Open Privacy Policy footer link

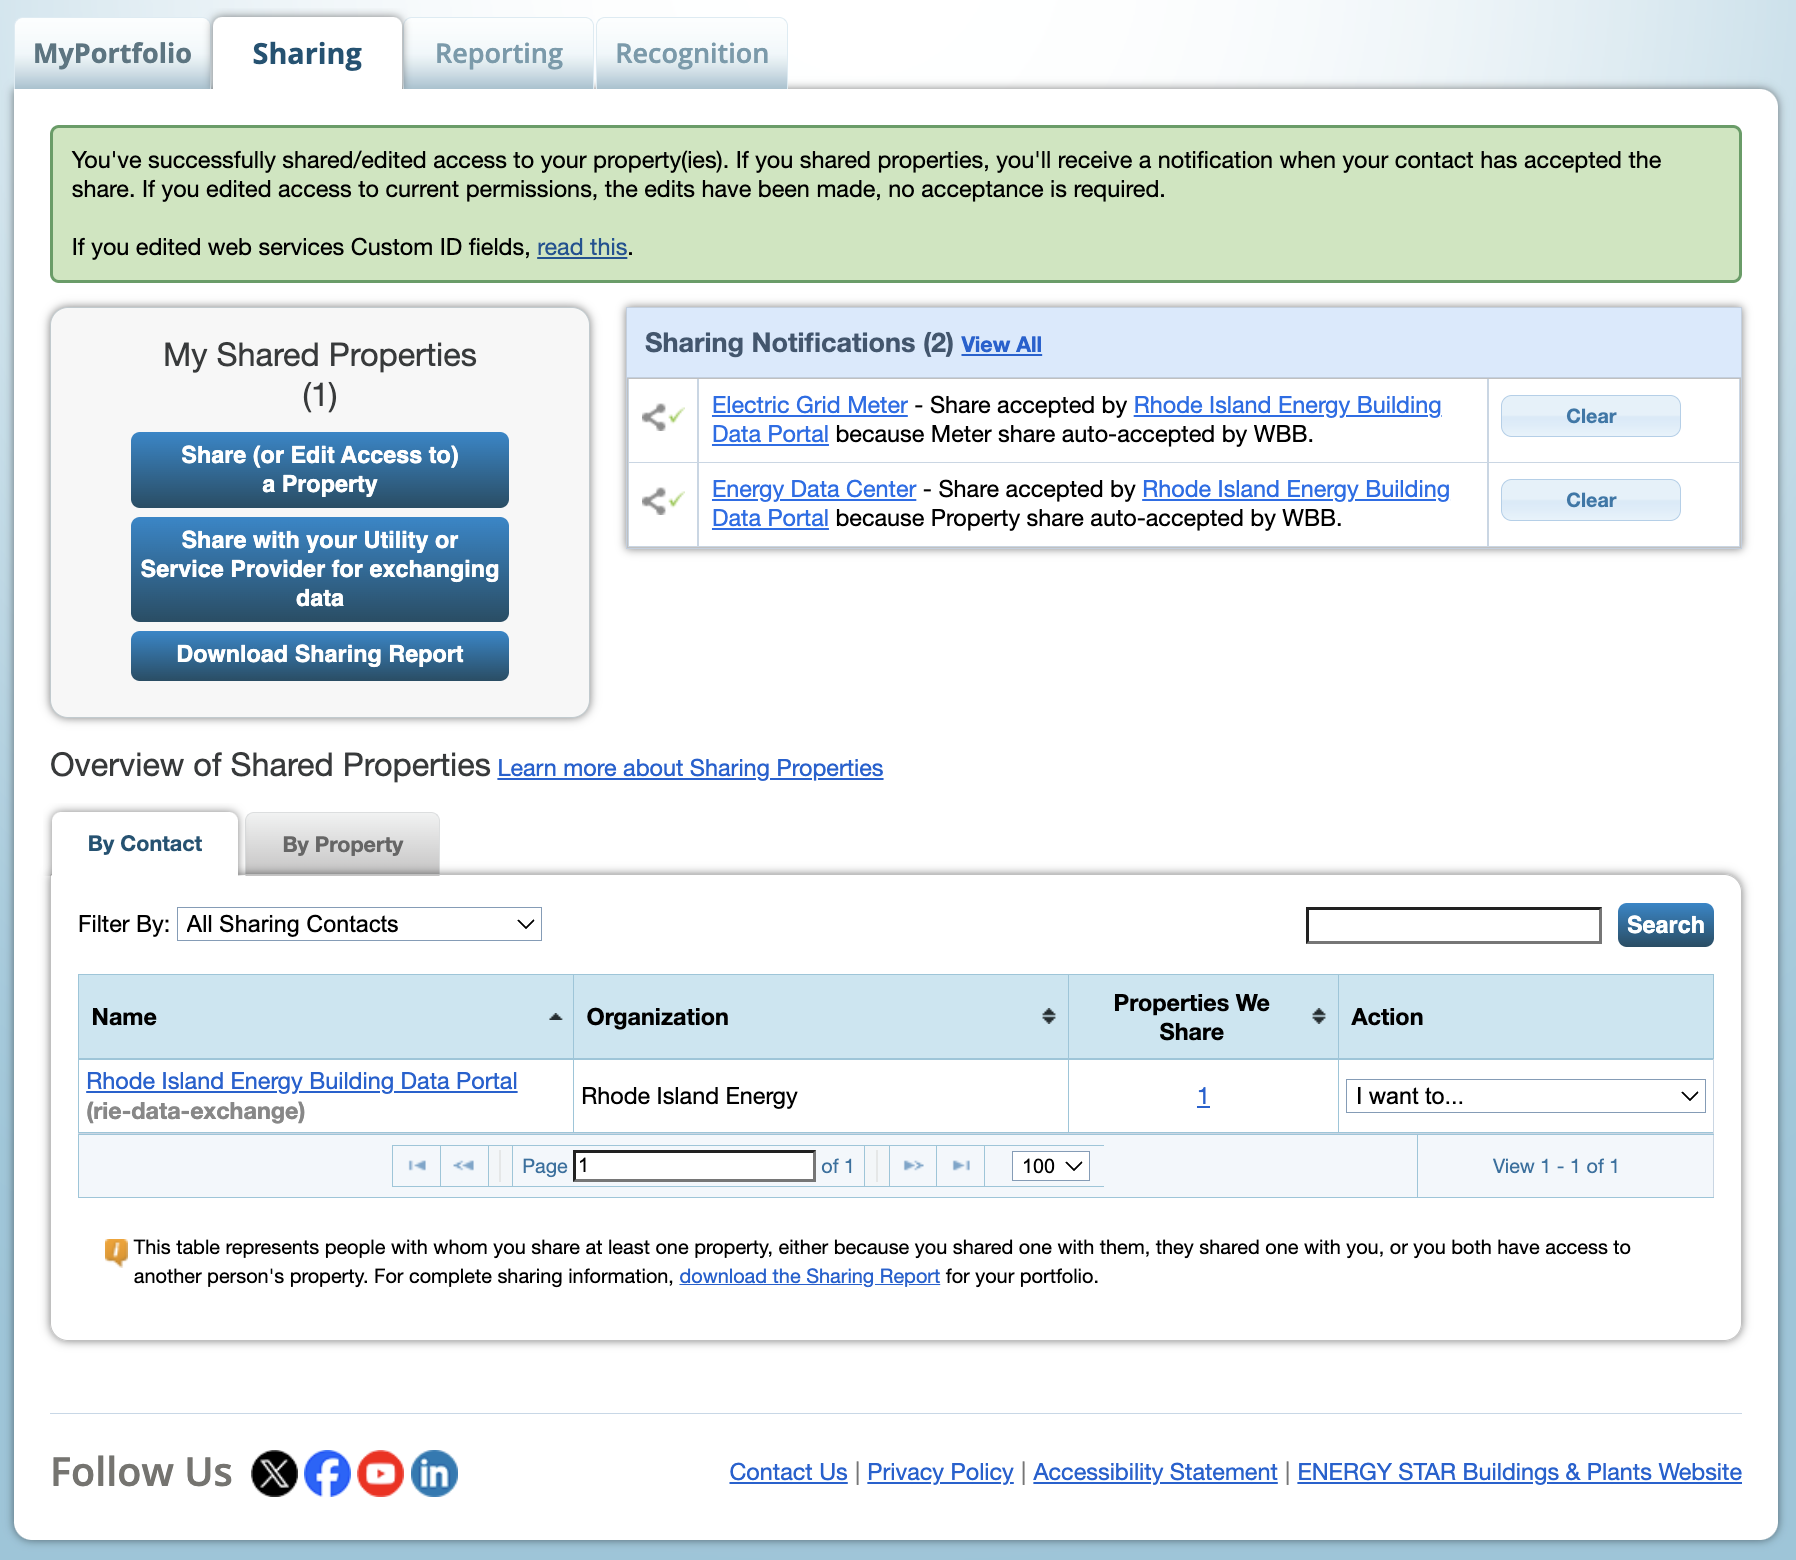(x=940, y=1472)
